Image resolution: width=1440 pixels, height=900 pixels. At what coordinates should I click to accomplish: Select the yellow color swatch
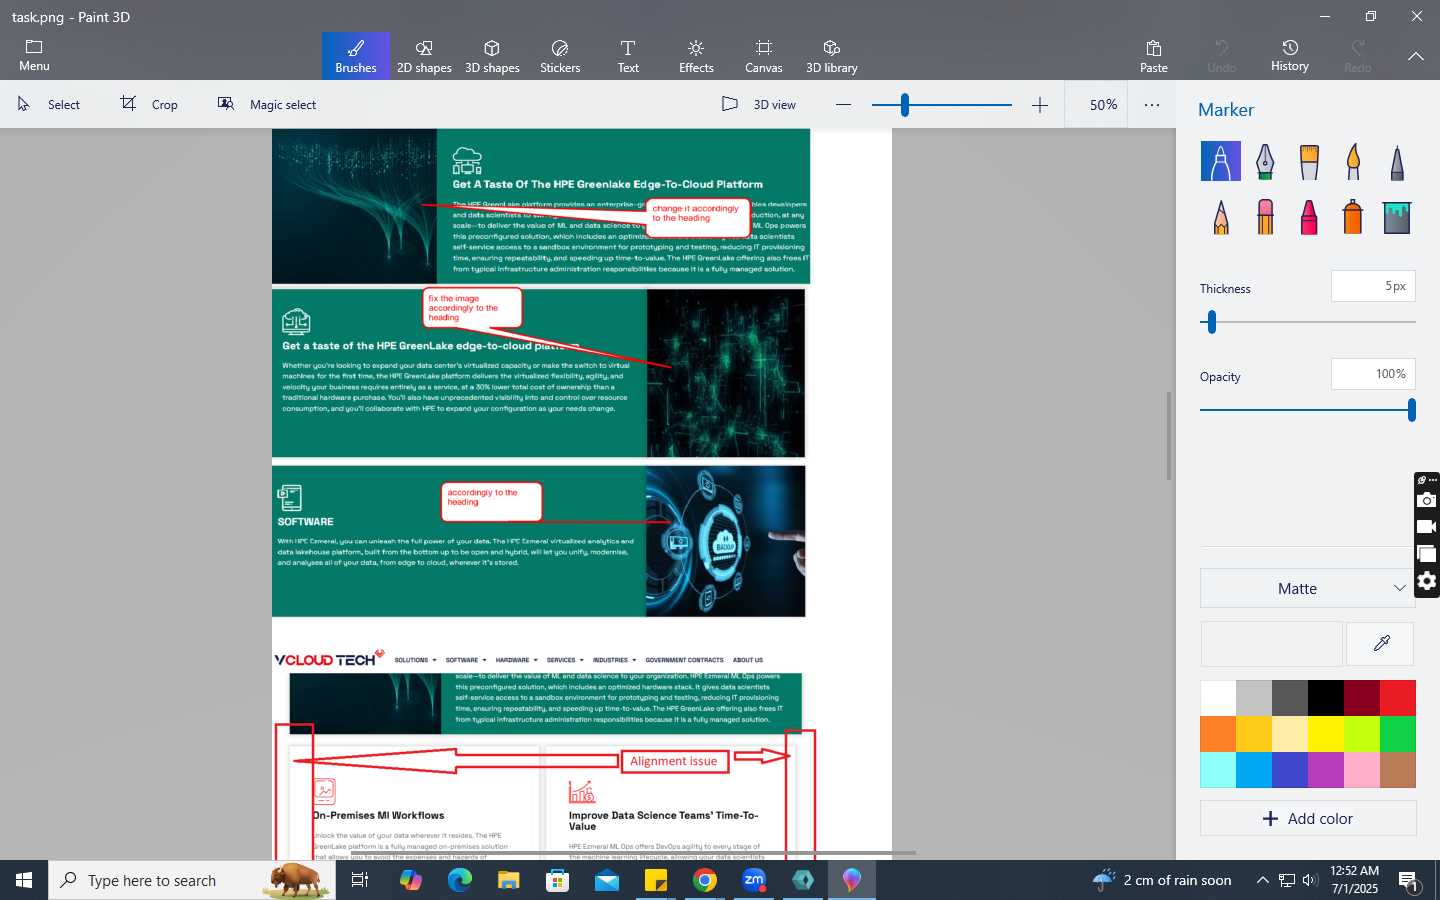1326,734
